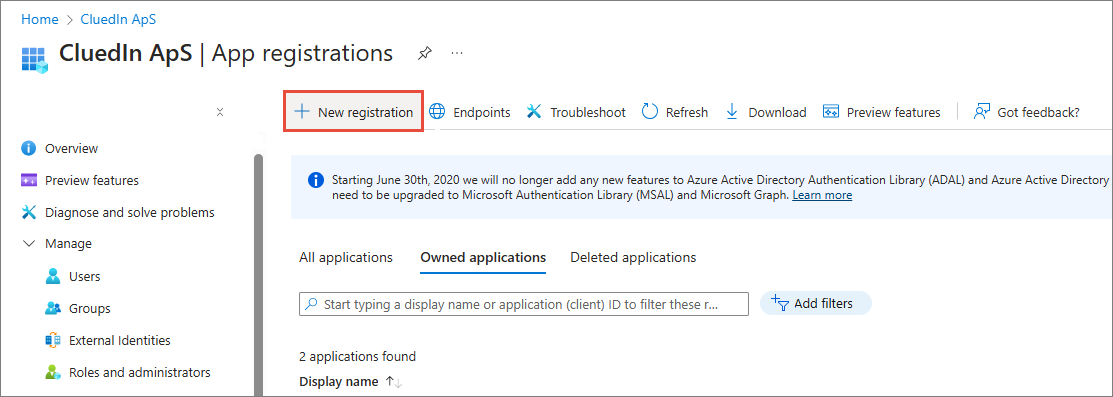Click the External Identities icon
1113x397 pixels.
[53, 340]
